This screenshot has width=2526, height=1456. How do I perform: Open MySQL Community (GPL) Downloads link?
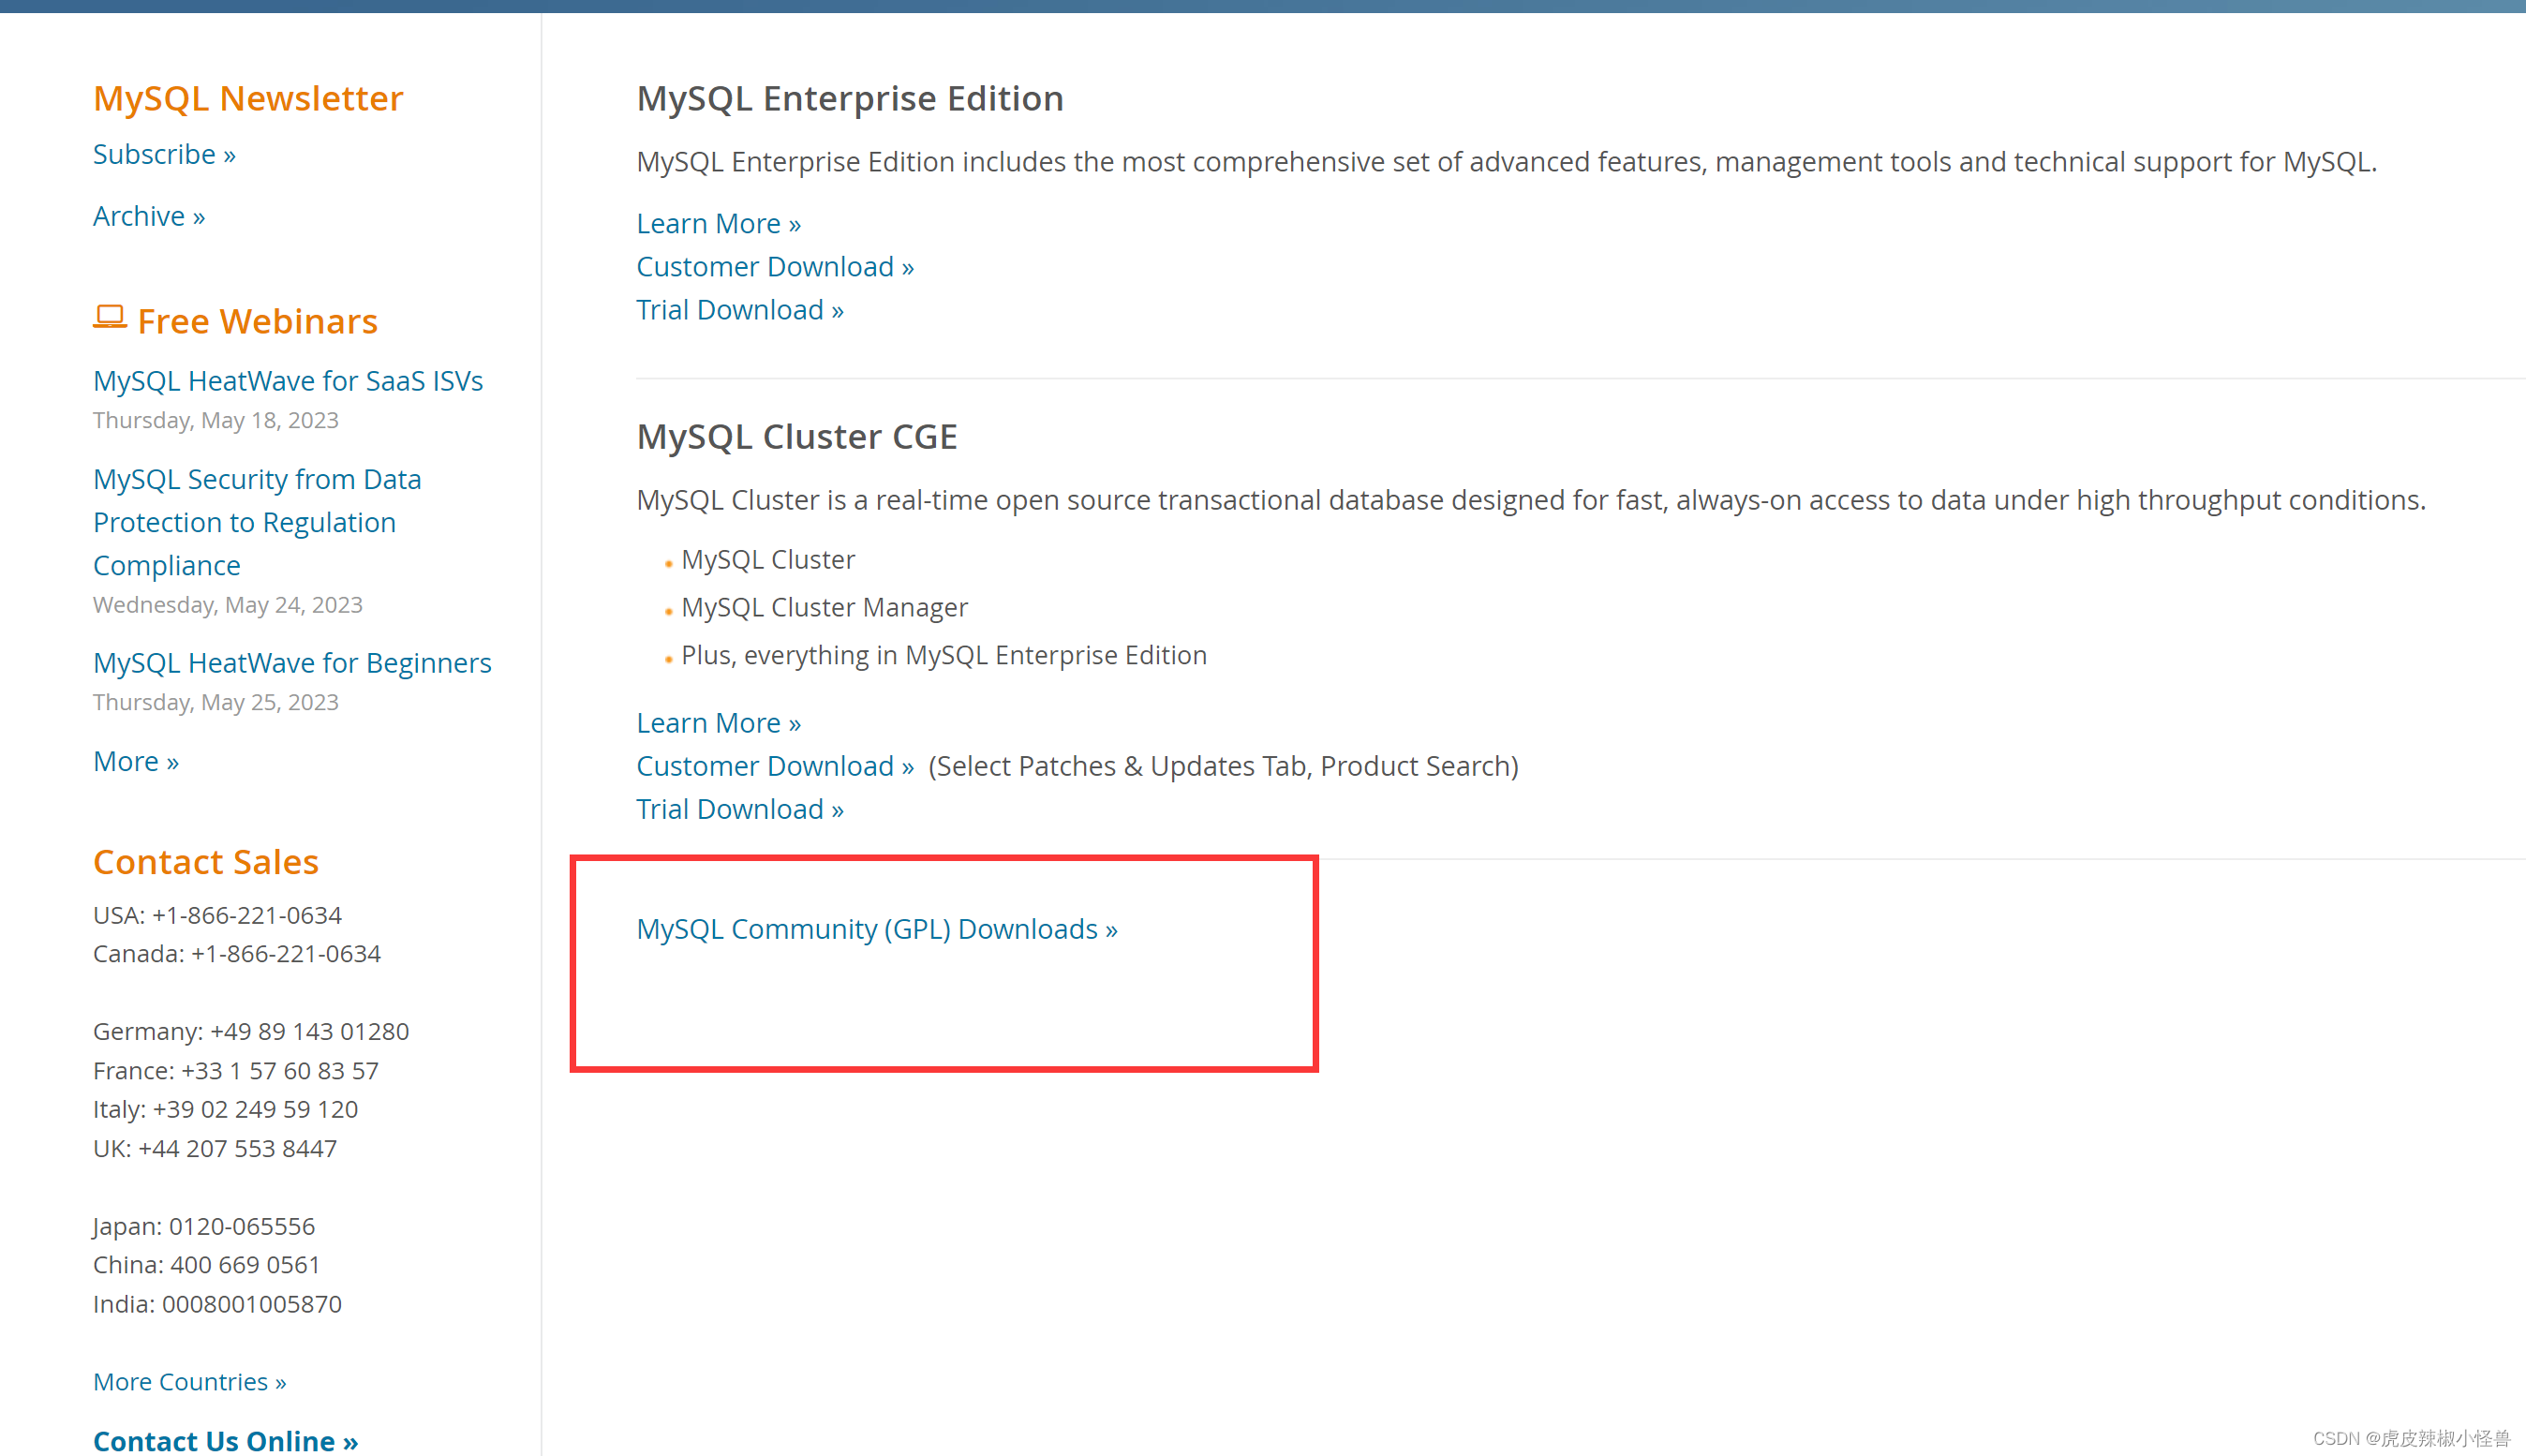click(x=877, y=929)
